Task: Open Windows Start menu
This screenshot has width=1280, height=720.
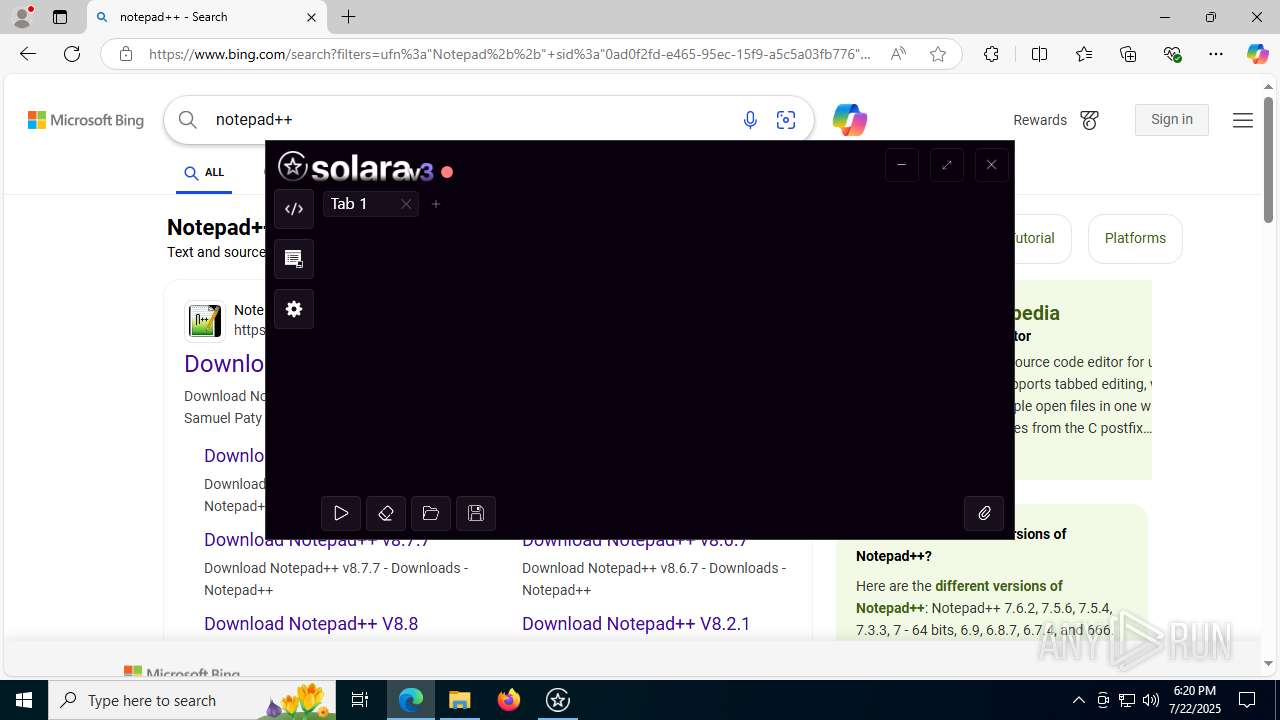Action: coord(24,700)
